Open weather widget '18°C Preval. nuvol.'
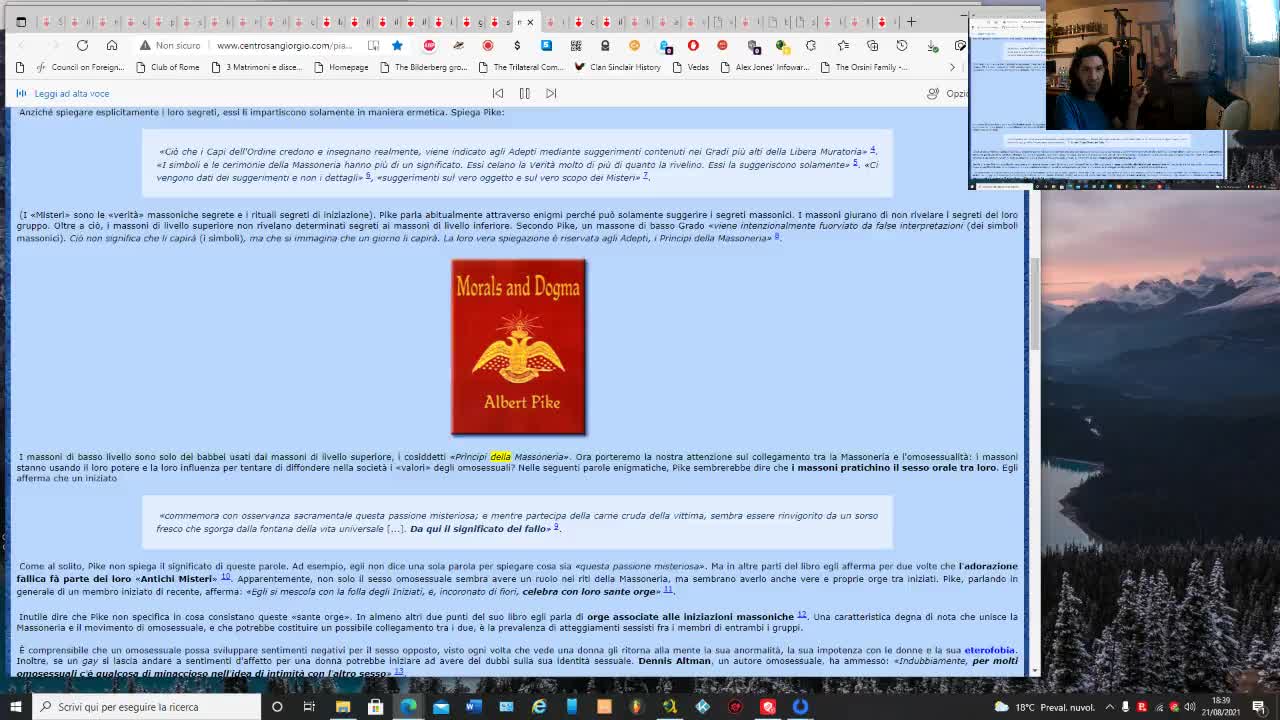This screenshot has width=1280, height=720. pos(1047,706)
